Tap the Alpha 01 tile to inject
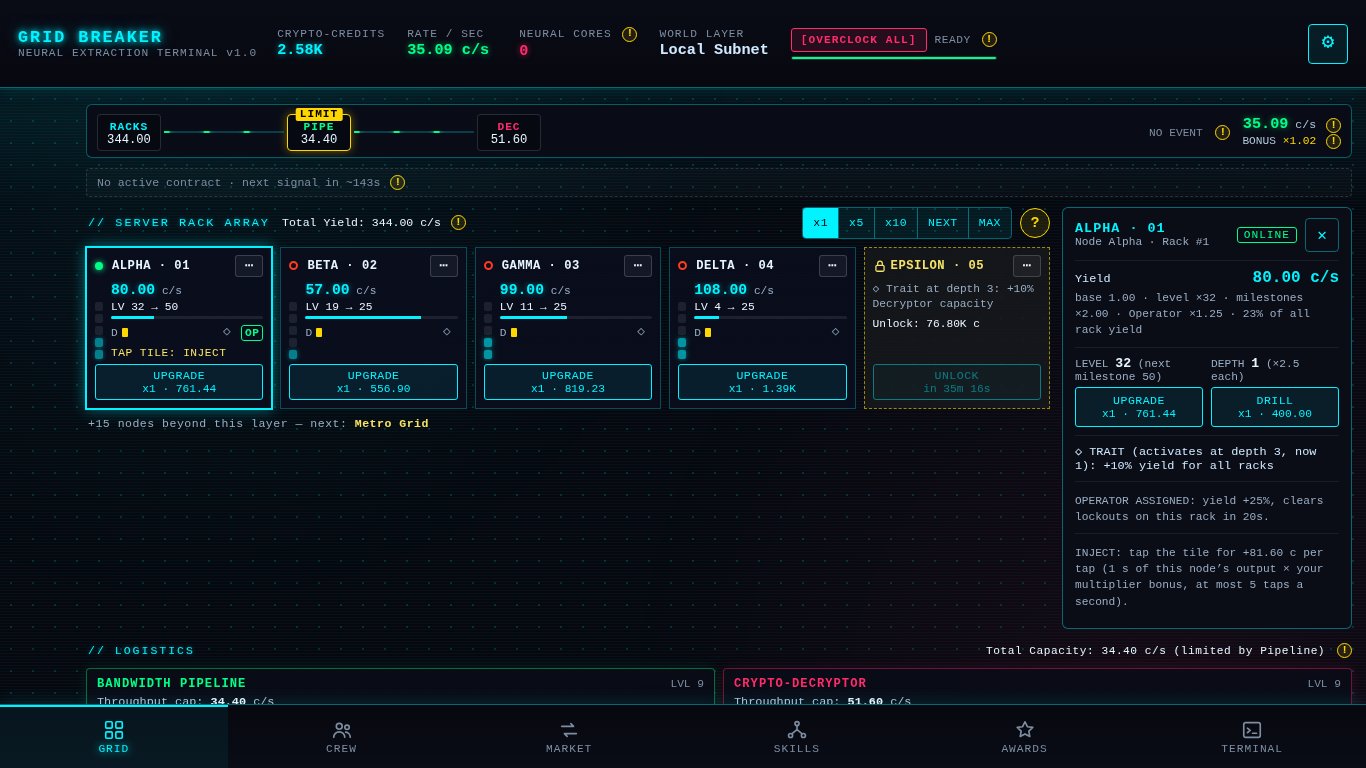The height and width of the screenshot is (768, 1366). (179, 328)
